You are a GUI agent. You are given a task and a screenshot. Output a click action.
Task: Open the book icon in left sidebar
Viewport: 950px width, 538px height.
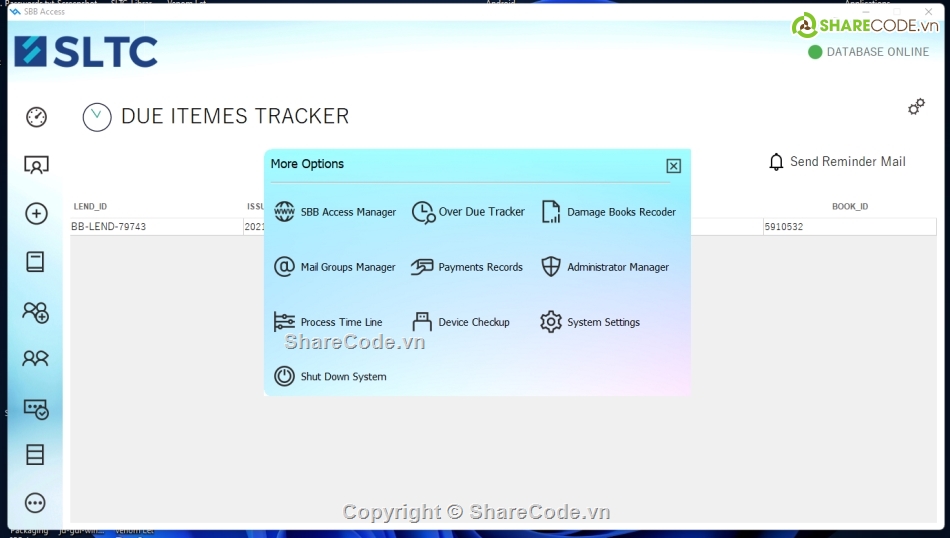point(36,262)
